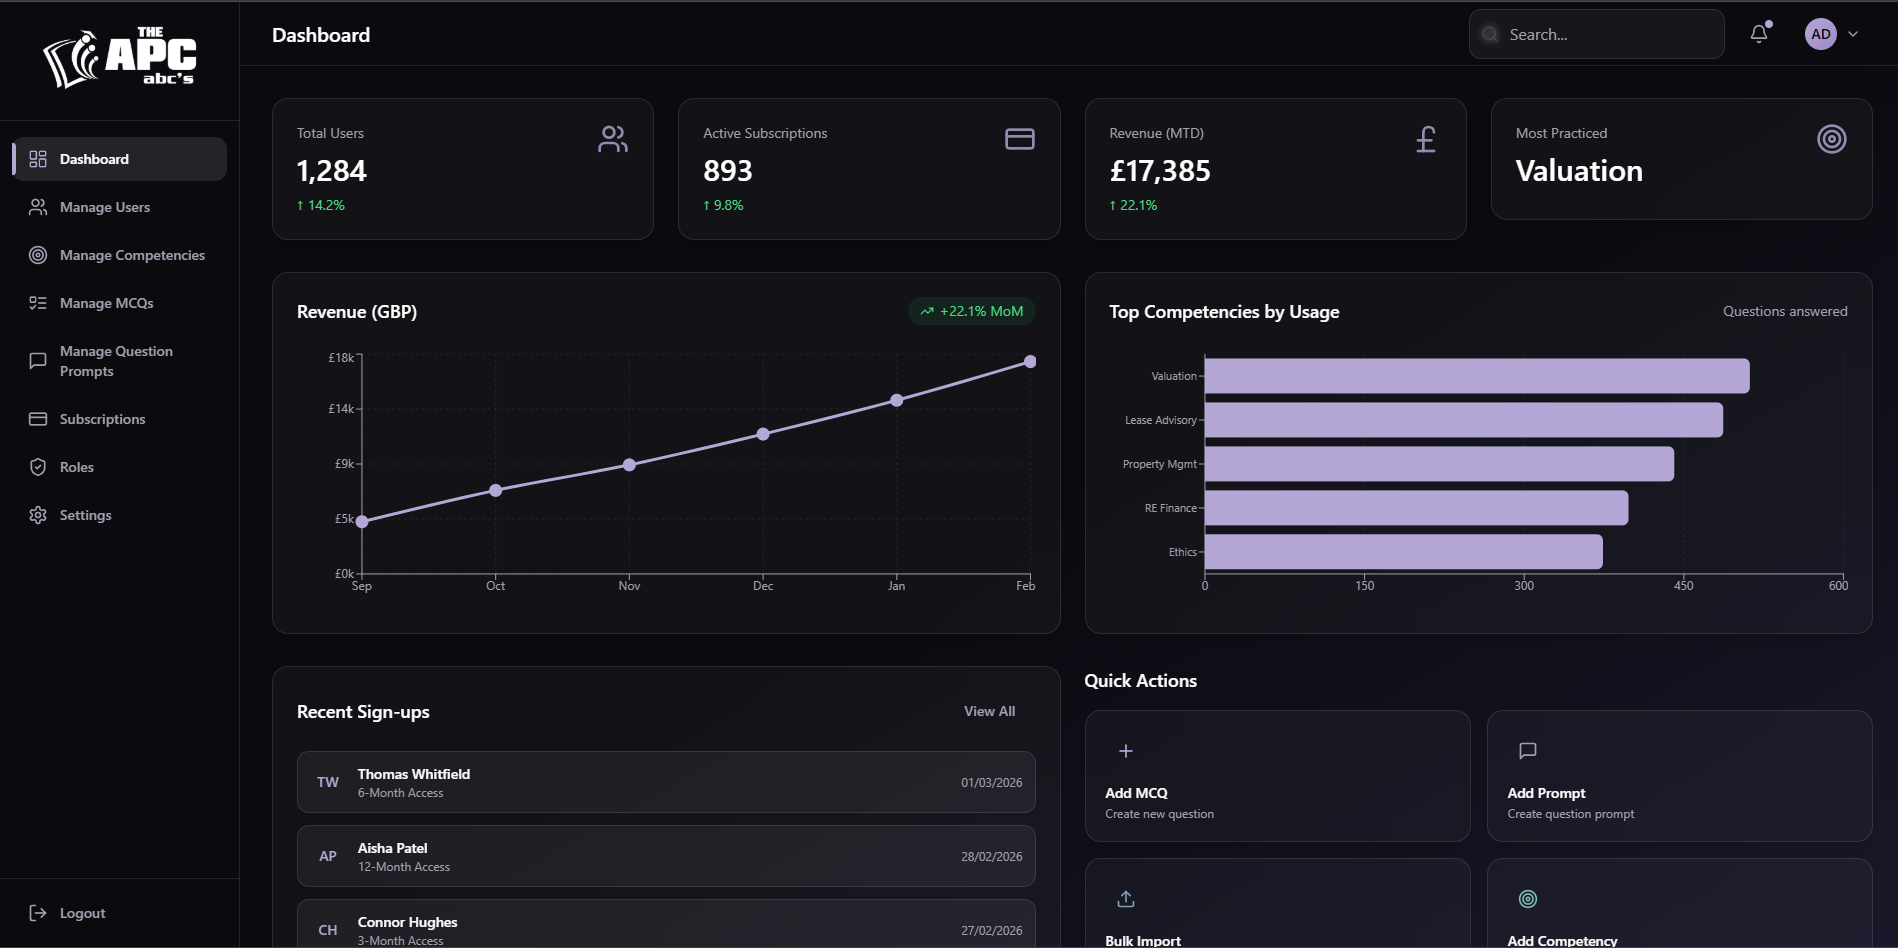
Task: Click the Valuation bar in usage chart
Action: (x=1476, y=376)
